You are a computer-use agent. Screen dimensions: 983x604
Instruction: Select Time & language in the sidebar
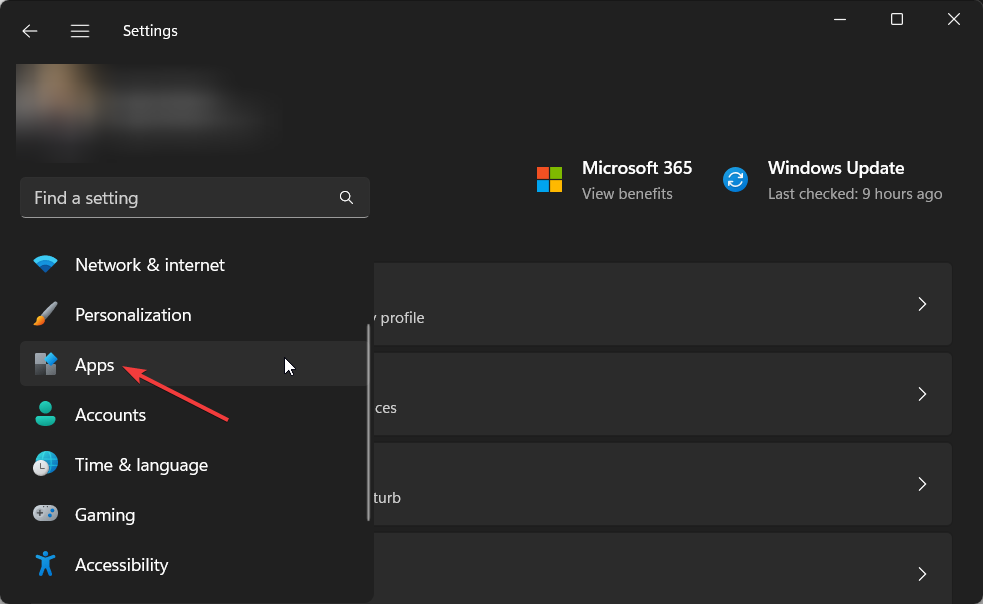click(141, 465)
